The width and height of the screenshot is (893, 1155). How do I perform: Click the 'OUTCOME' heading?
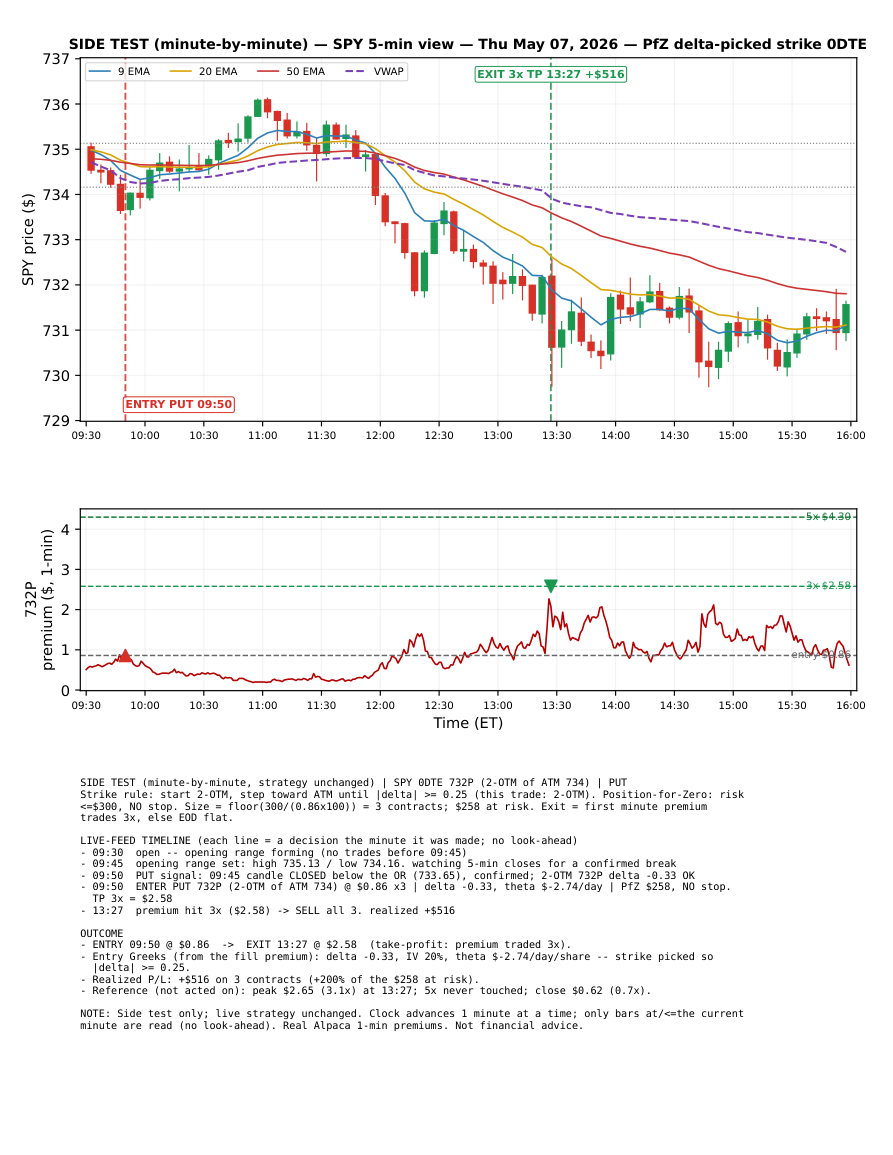coord(102,933)
